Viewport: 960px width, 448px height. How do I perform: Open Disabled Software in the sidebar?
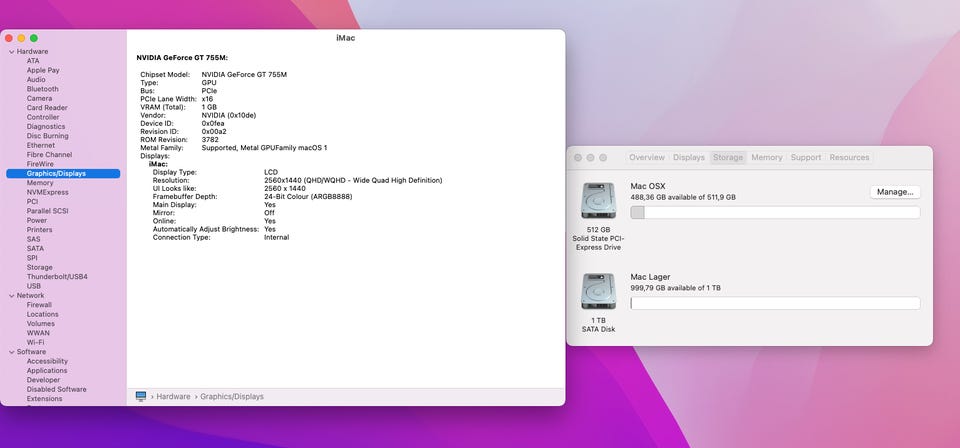click(57, 389)
